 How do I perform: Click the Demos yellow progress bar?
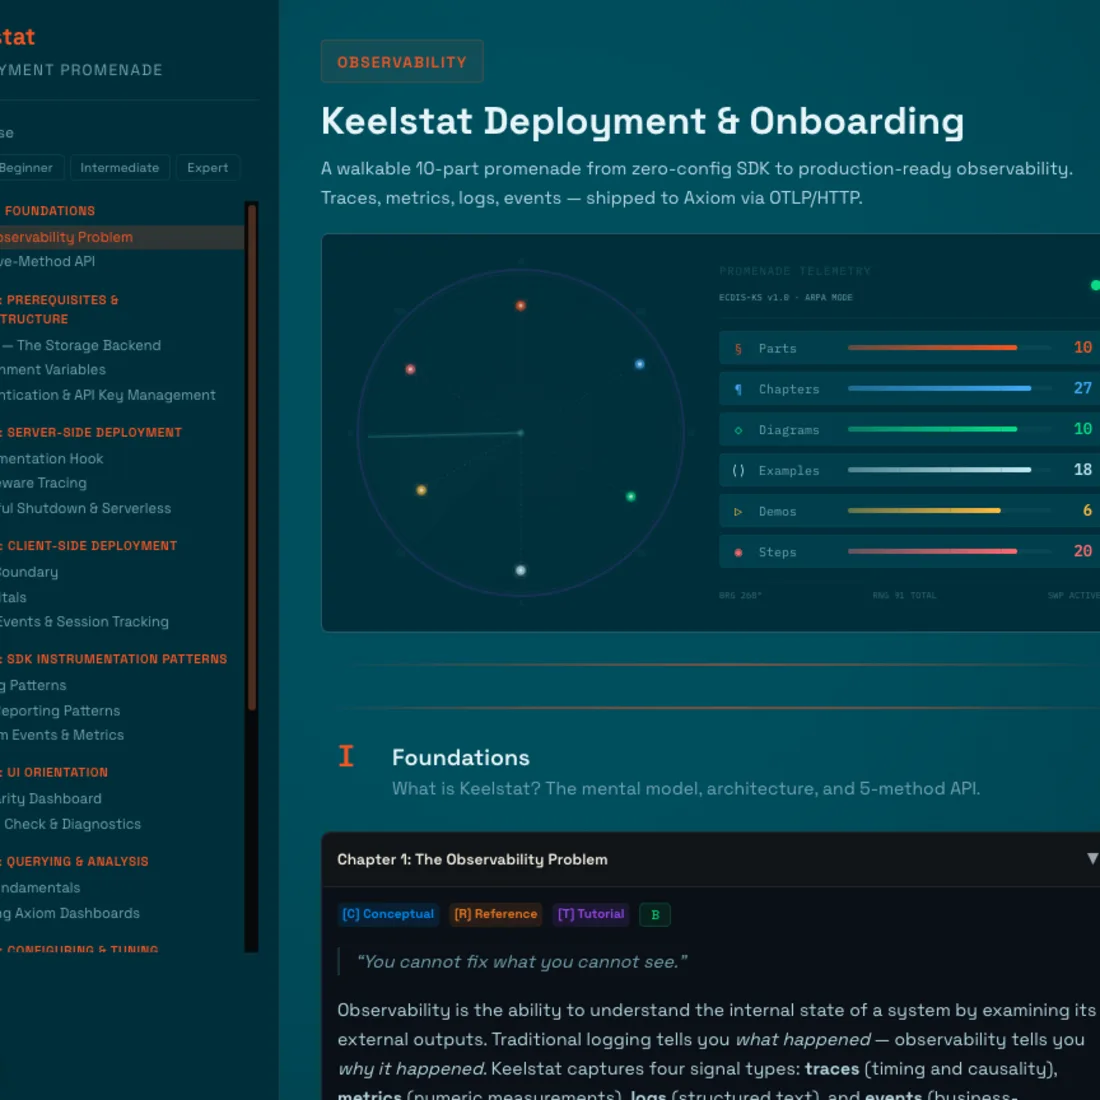(924, 511)
